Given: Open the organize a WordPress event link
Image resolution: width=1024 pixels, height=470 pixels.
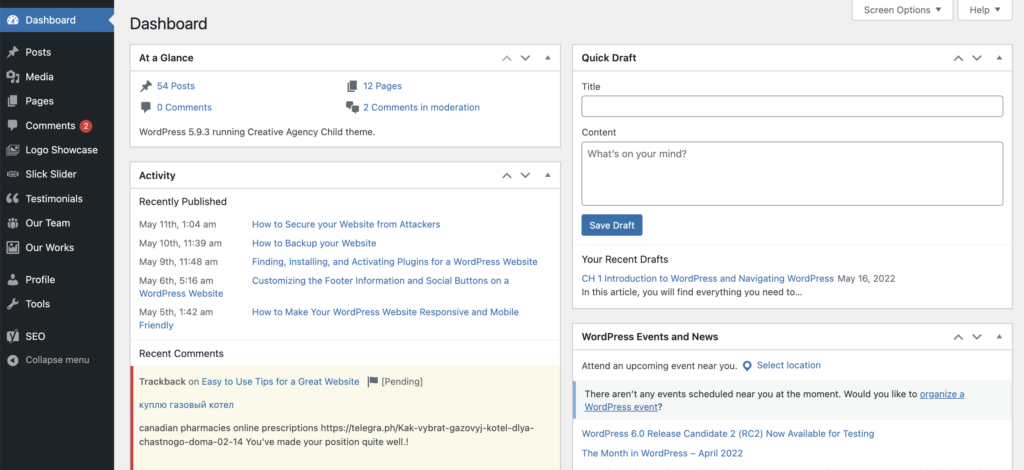Looking at the screenshot, I should 775,401.
